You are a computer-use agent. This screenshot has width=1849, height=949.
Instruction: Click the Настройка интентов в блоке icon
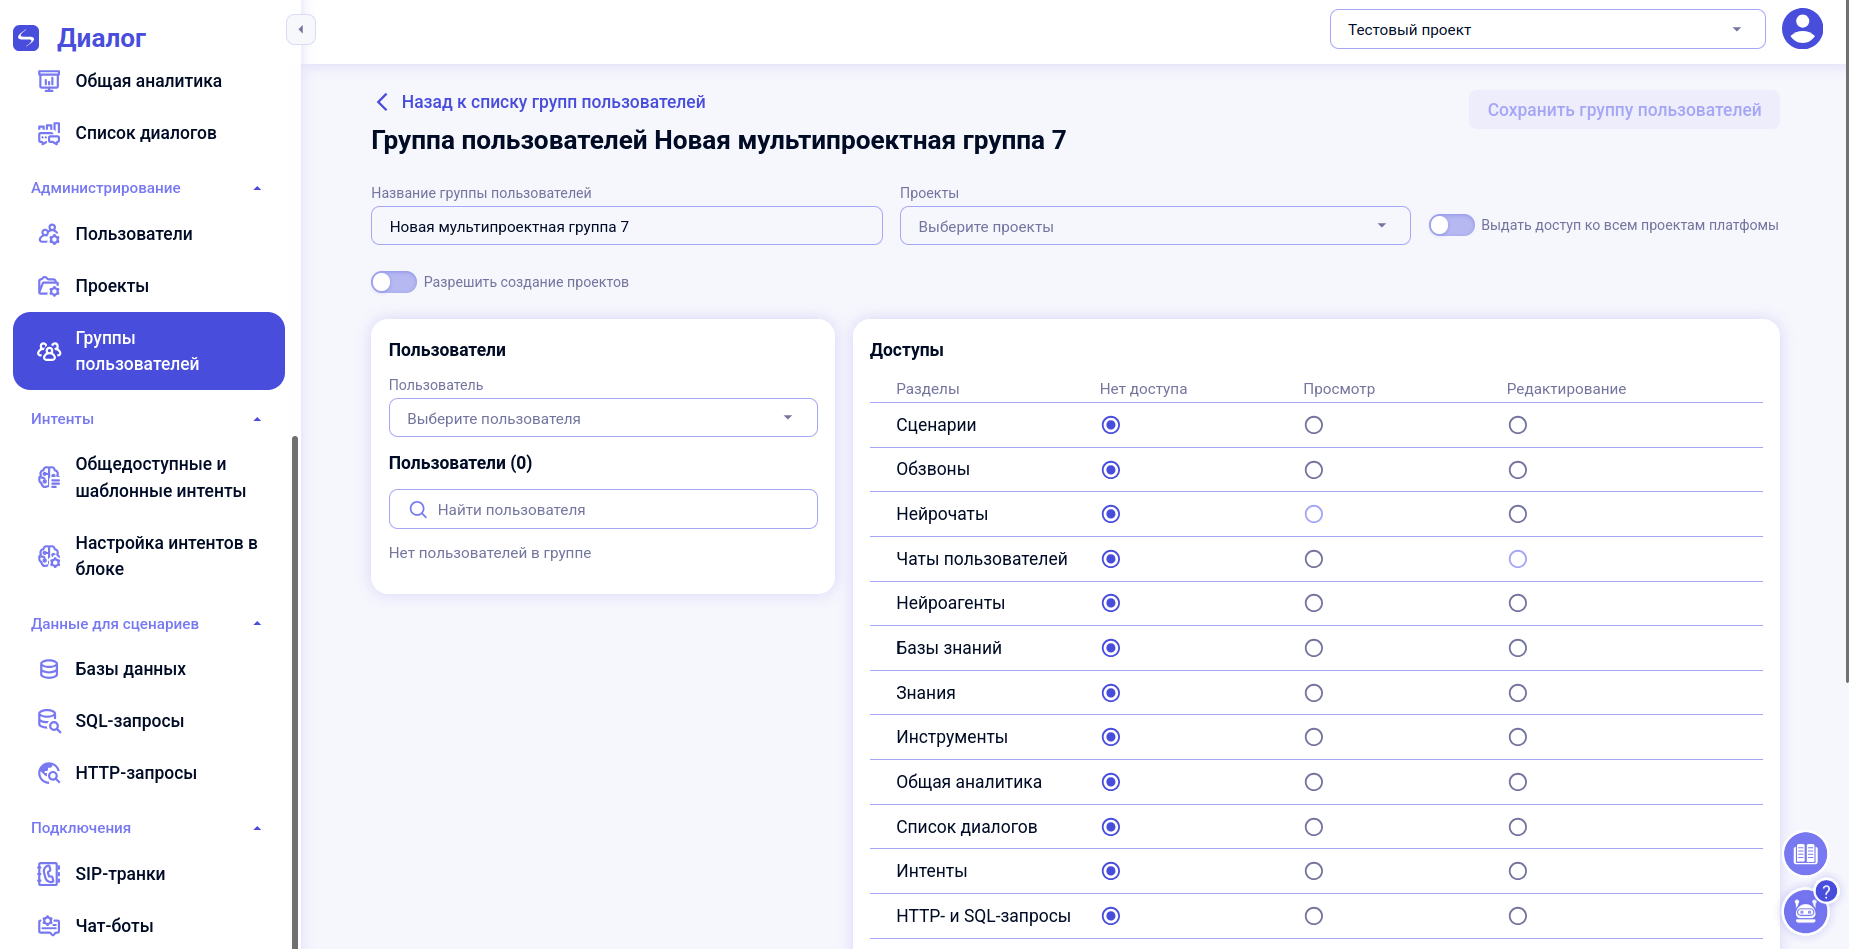coord(49,556)
